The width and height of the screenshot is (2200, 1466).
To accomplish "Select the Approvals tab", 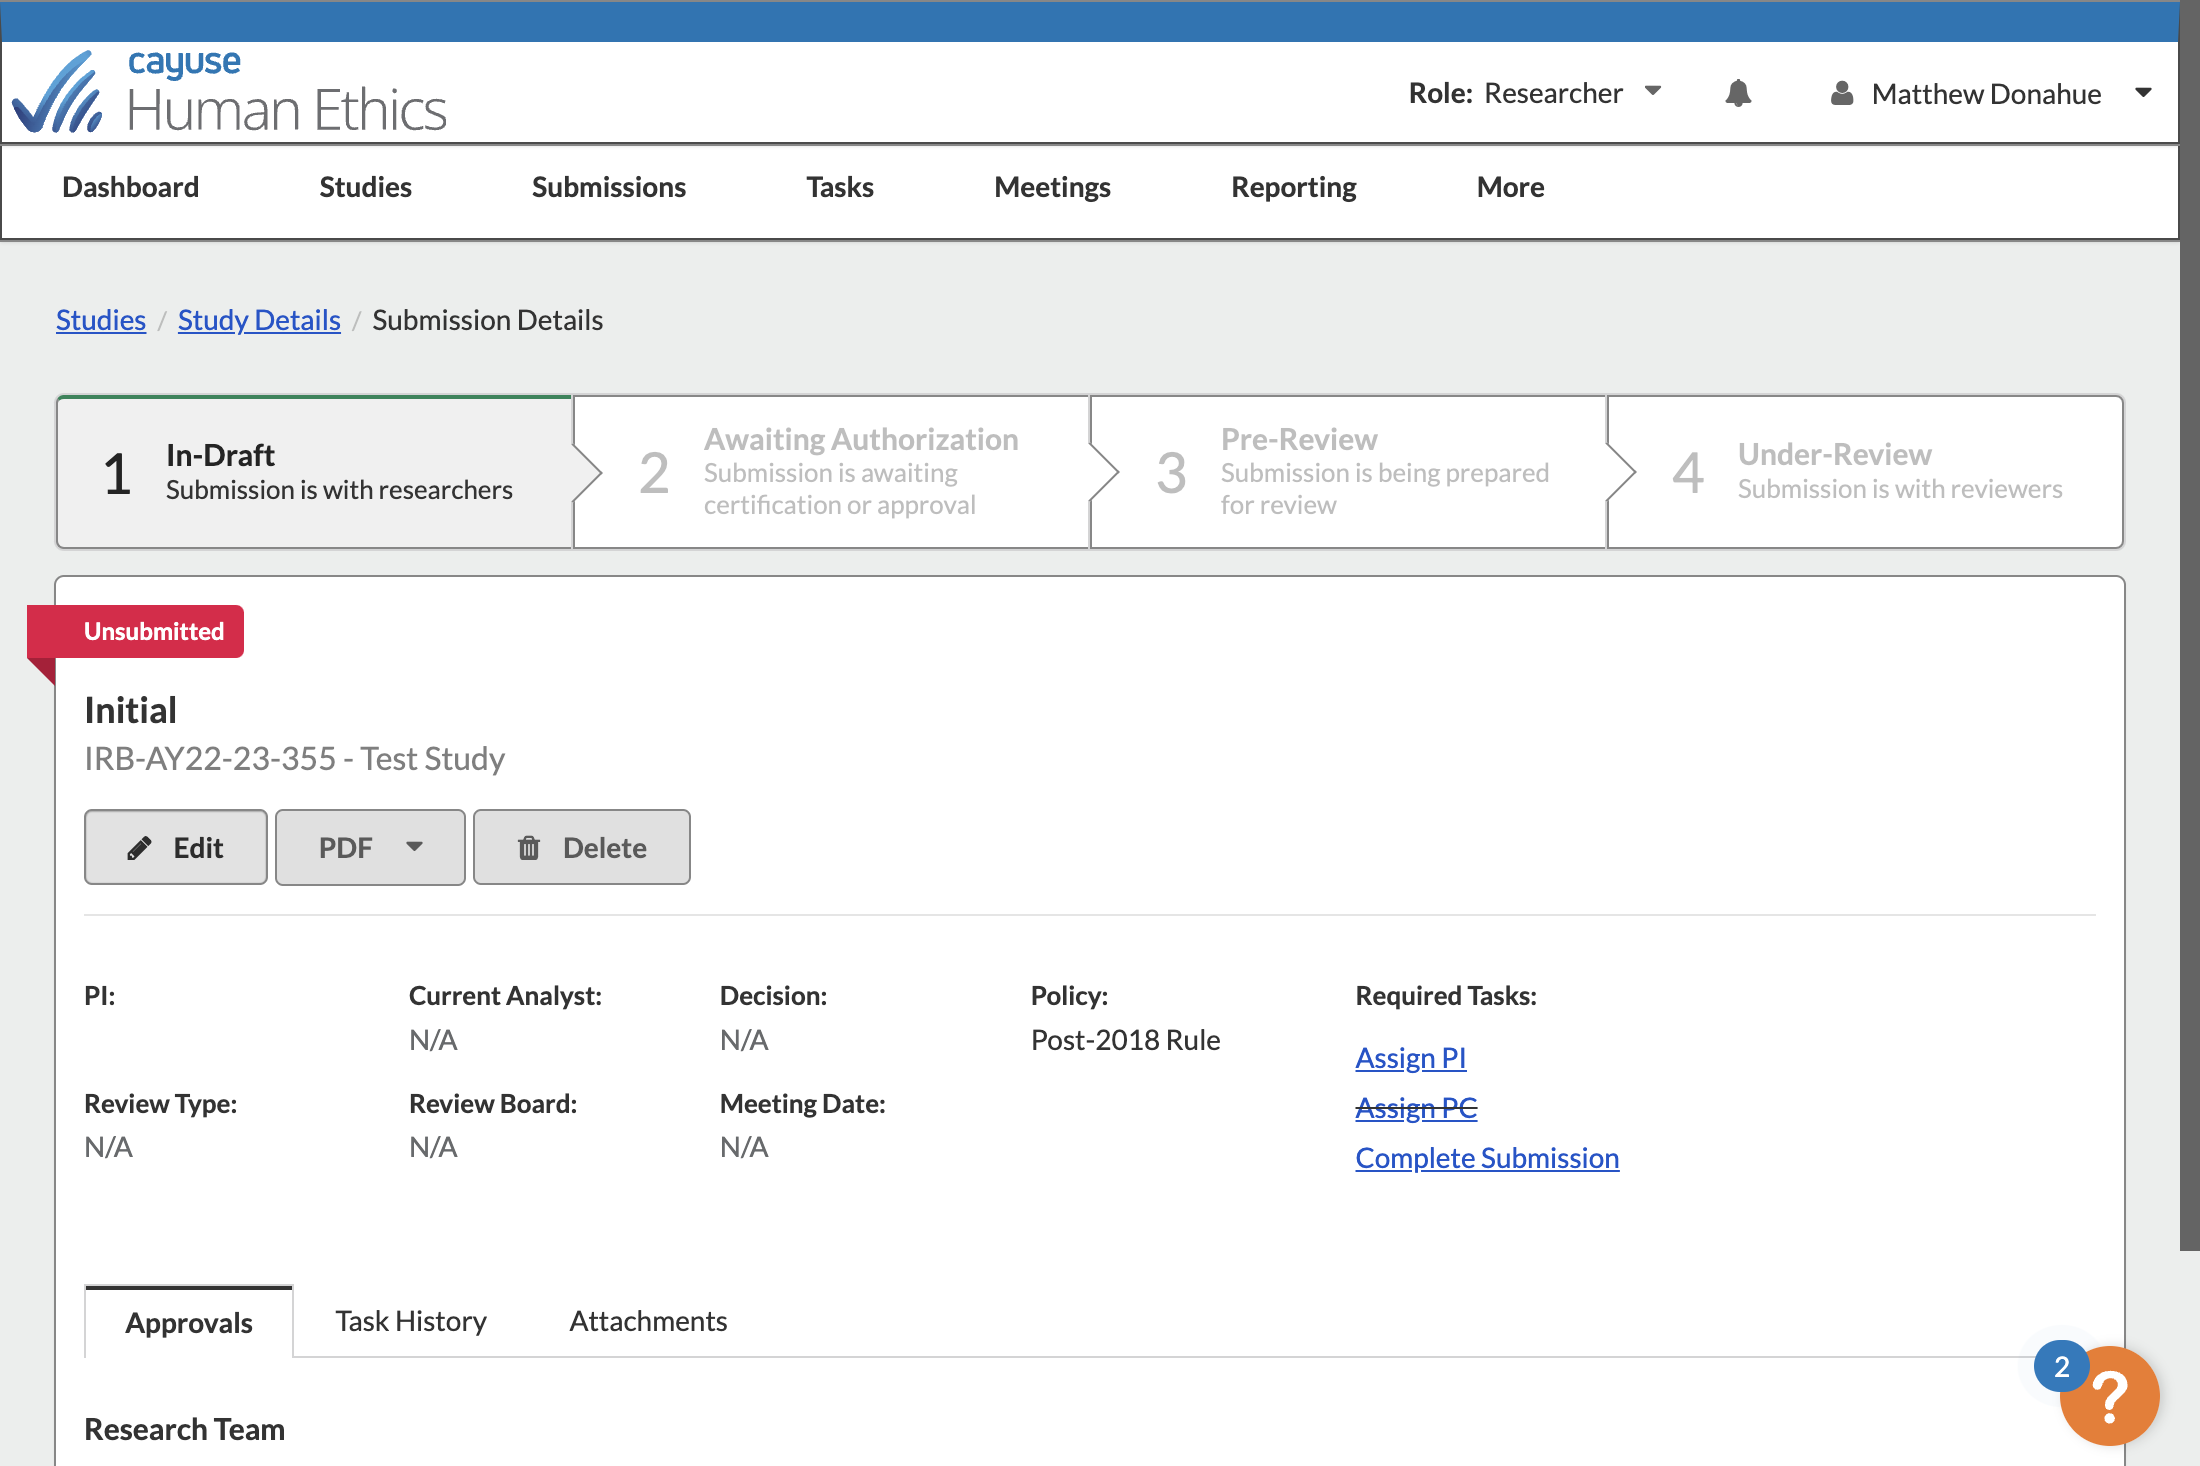I will coord(189,1322).
